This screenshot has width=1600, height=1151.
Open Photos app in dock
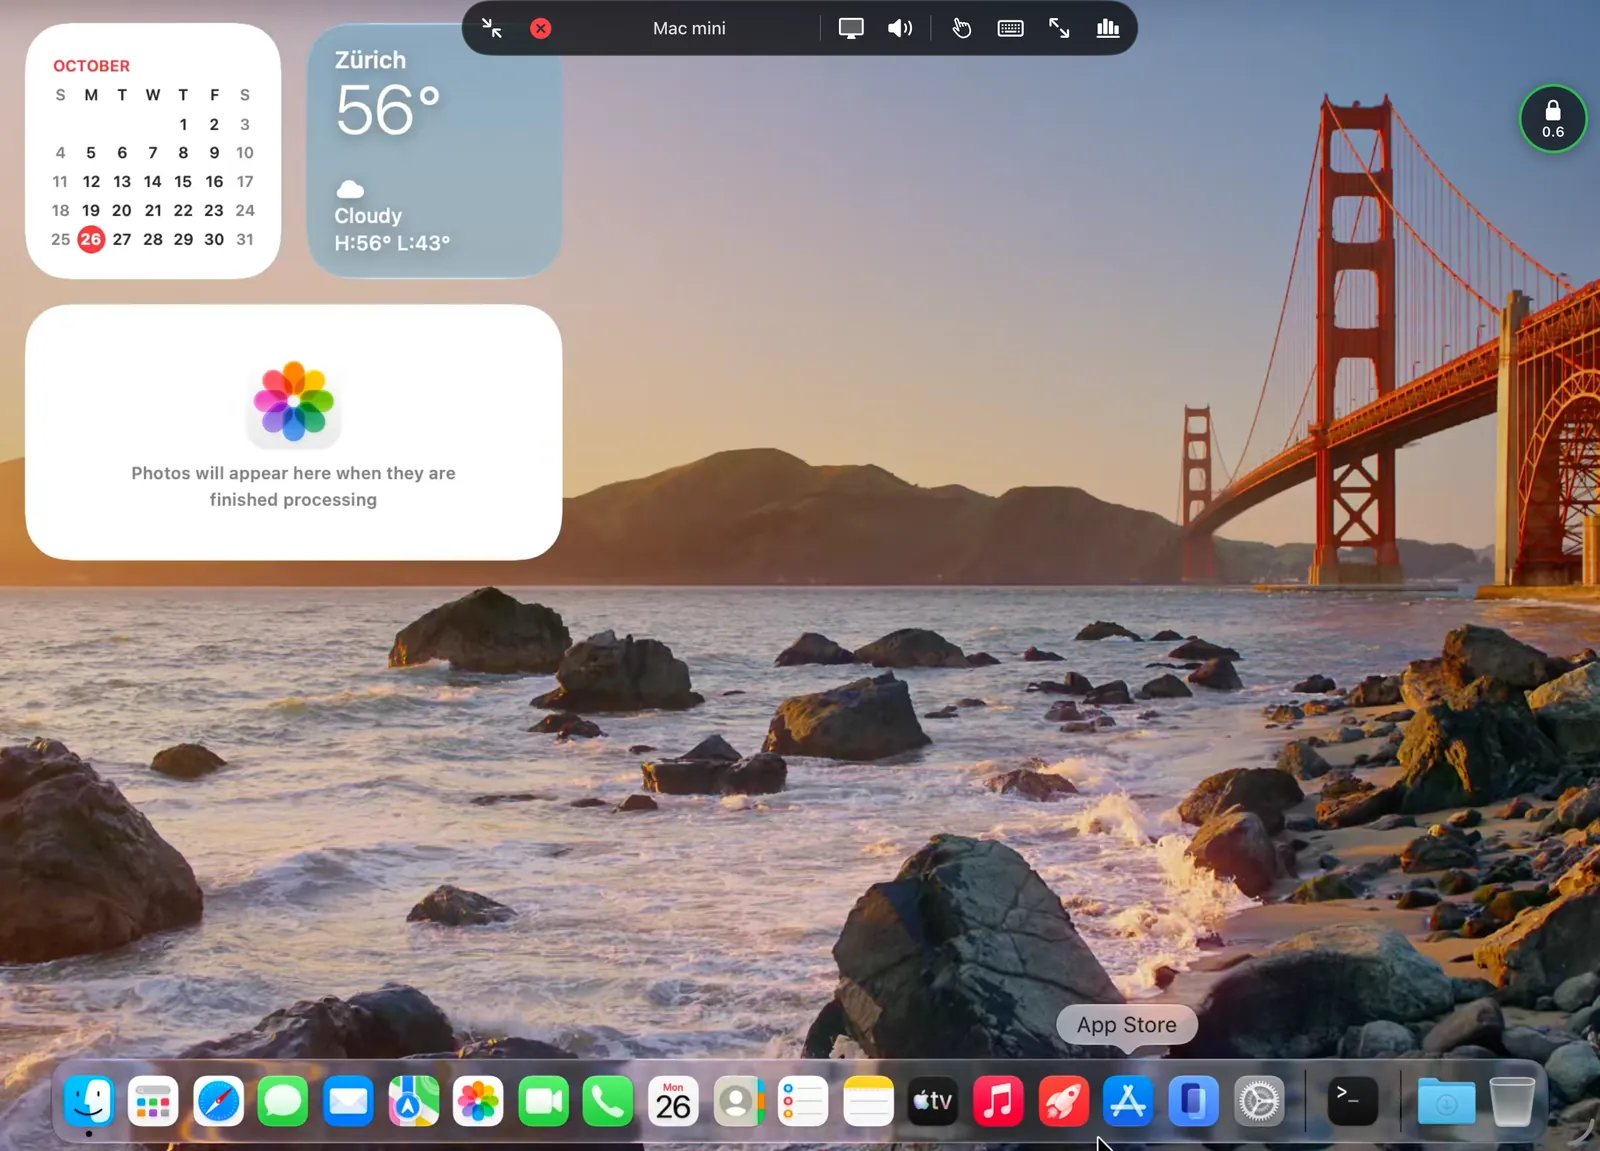tap(478, 1101)
